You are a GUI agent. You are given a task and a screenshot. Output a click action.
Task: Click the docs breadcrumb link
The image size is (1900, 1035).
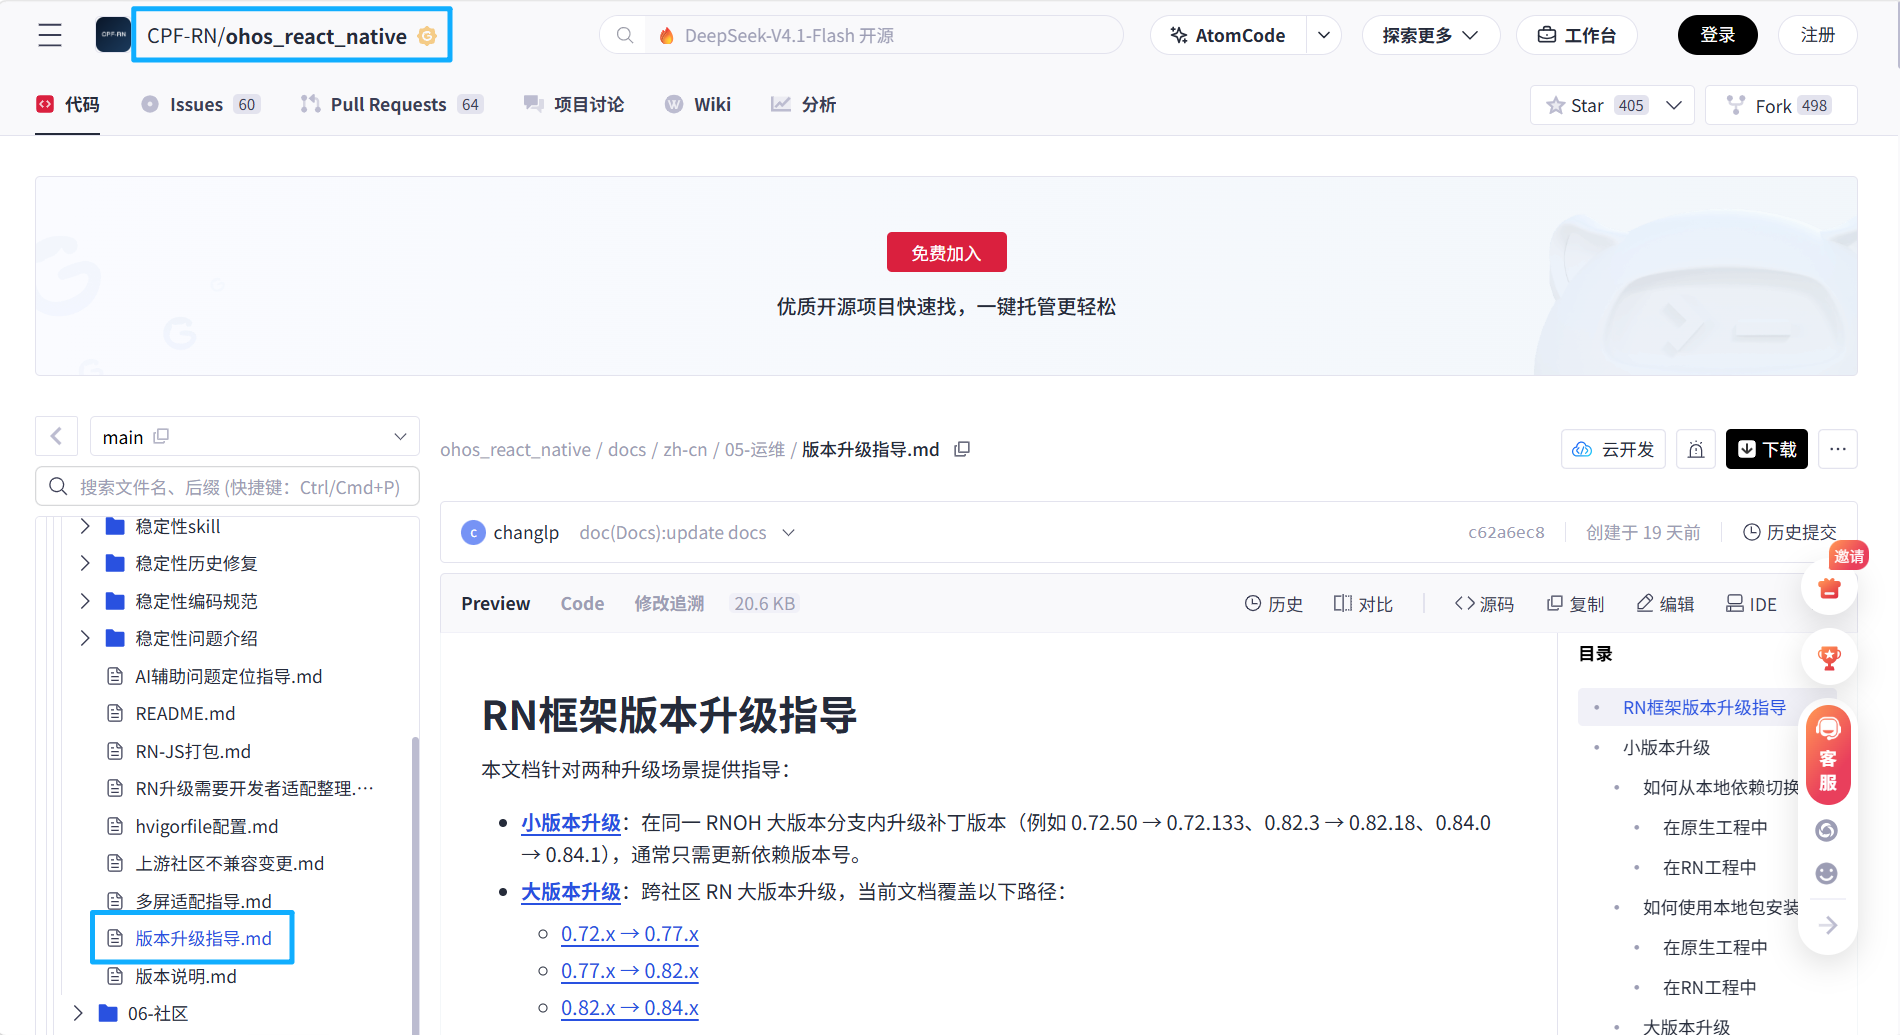pyautogui.click(x=627, y=449)
